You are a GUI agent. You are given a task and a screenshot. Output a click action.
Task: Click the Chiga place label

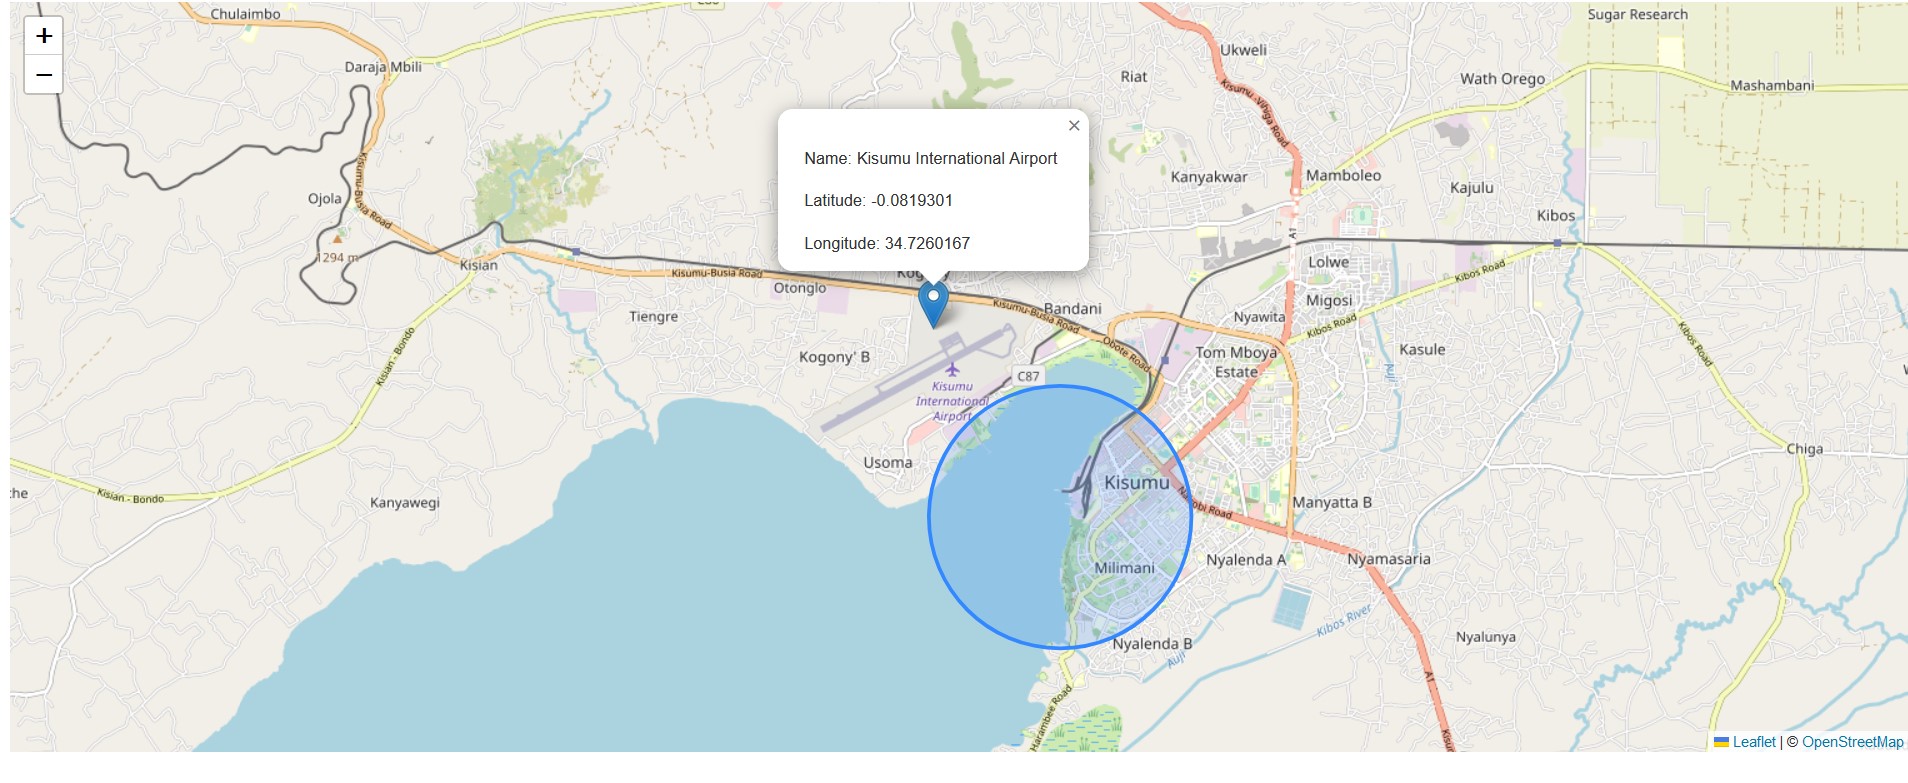point(1804,448)
